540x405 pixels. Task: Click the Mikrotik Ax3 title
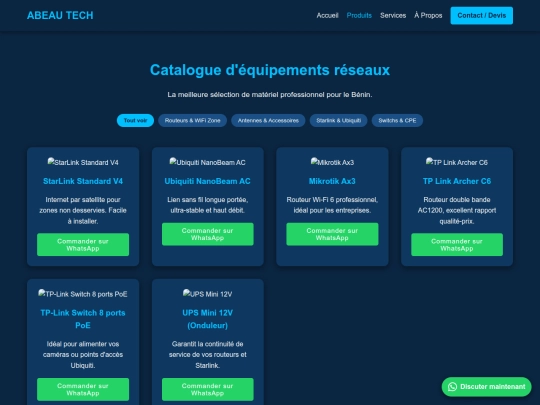[332, 181]
